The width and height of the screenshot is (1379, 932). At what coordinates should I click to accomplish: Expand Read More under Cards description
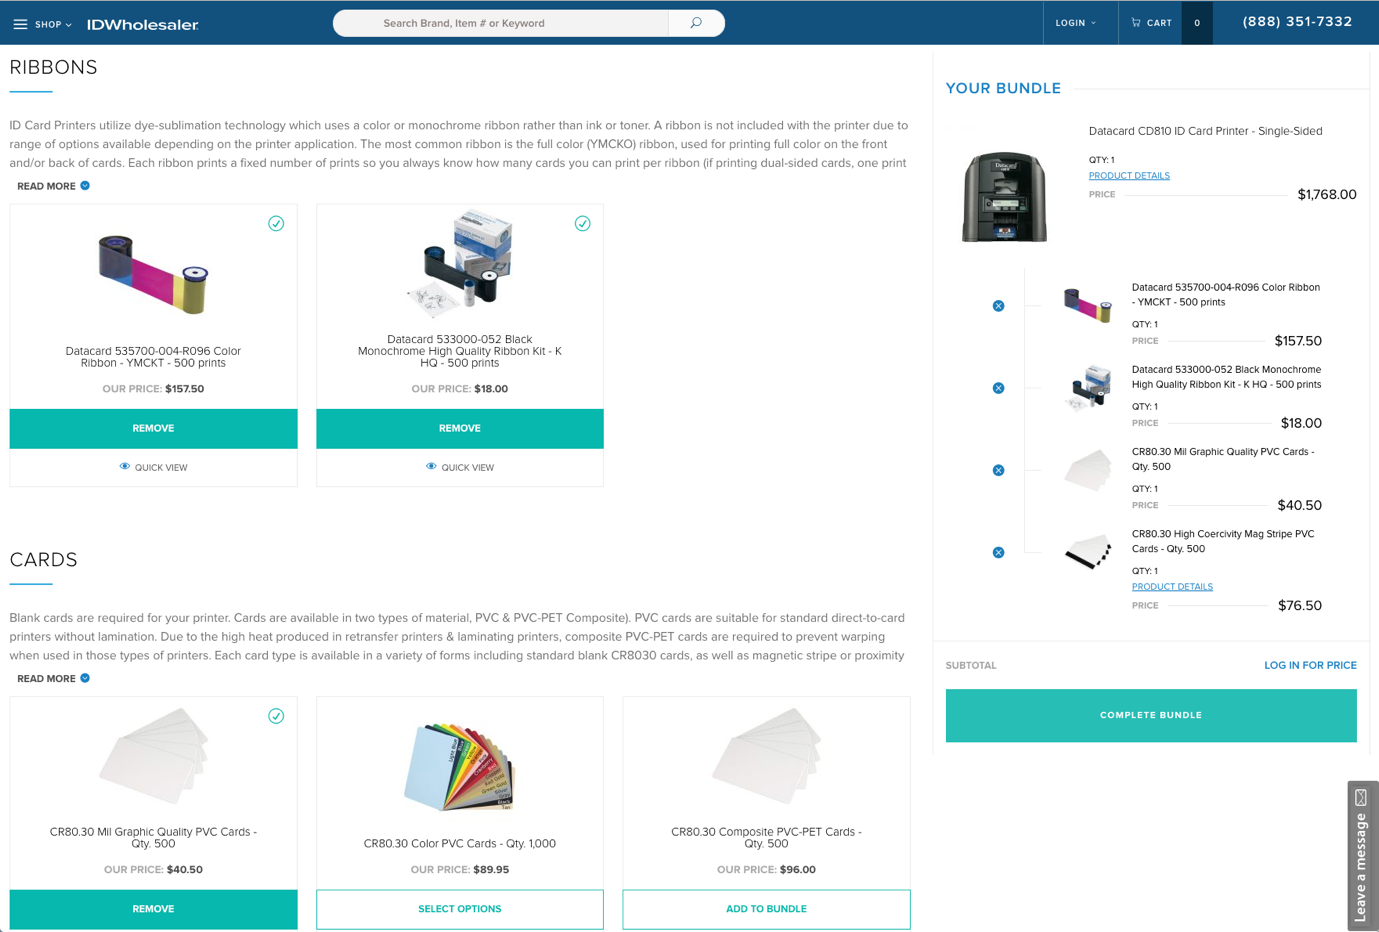(x=53, y=678)
